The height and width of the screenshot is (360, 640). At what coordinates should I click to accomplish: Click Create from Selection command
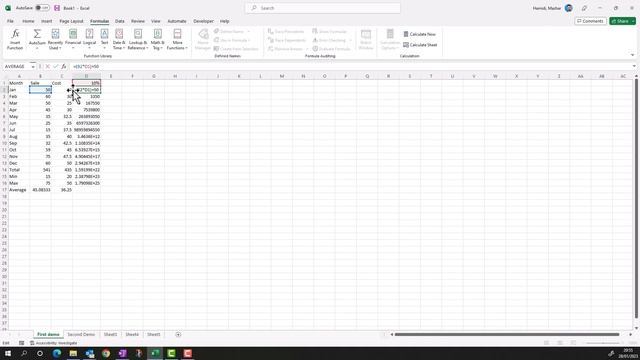tap(236, 49)
